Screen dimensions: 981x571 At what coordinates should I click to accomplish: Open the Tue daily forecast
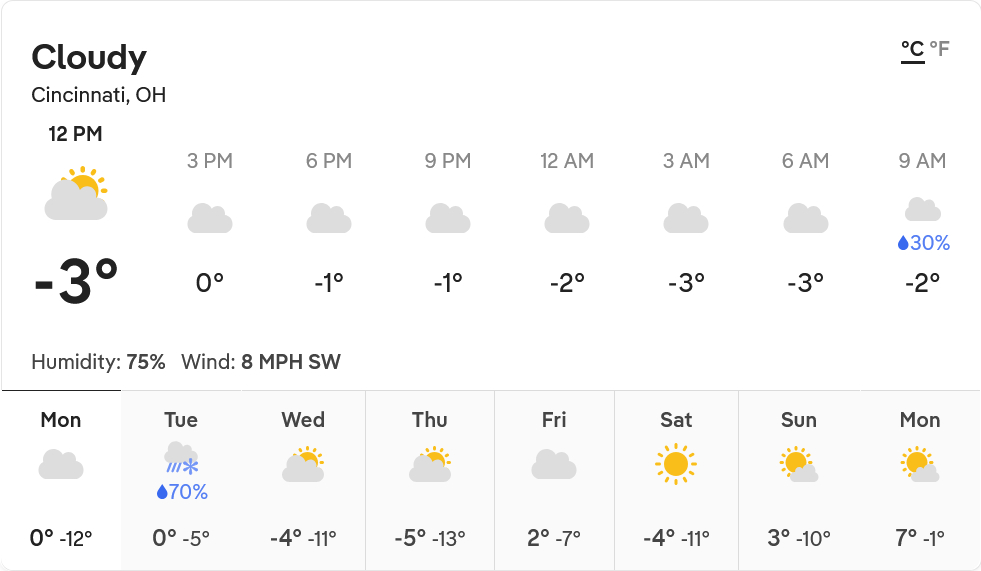181,480
